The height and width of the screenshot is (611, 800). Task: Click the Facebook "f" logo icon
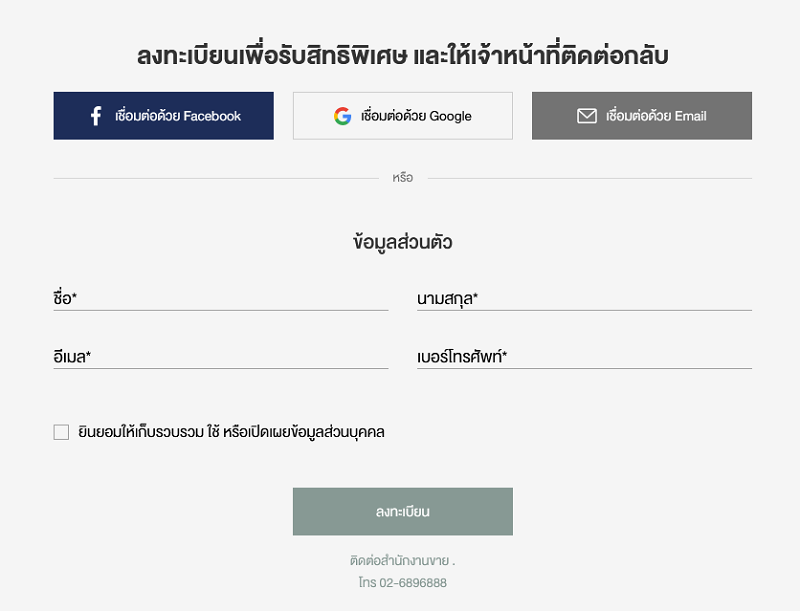click(95, 116)
